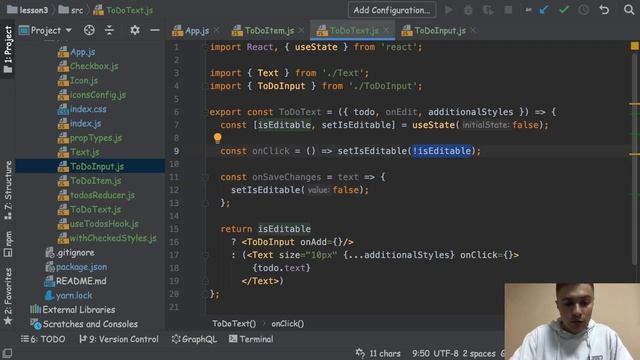Click the src breadcrumb folder
The width and height of the screenshot is (640, 360).
pos(71,10)
